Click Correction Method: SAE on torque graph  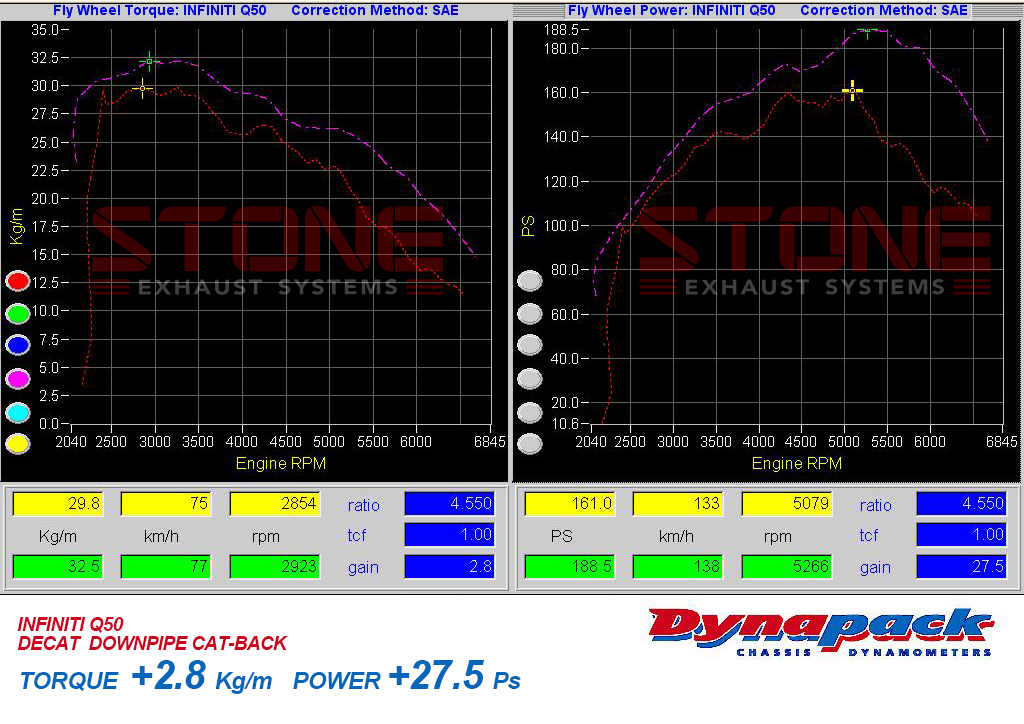[x=375, y=10]
